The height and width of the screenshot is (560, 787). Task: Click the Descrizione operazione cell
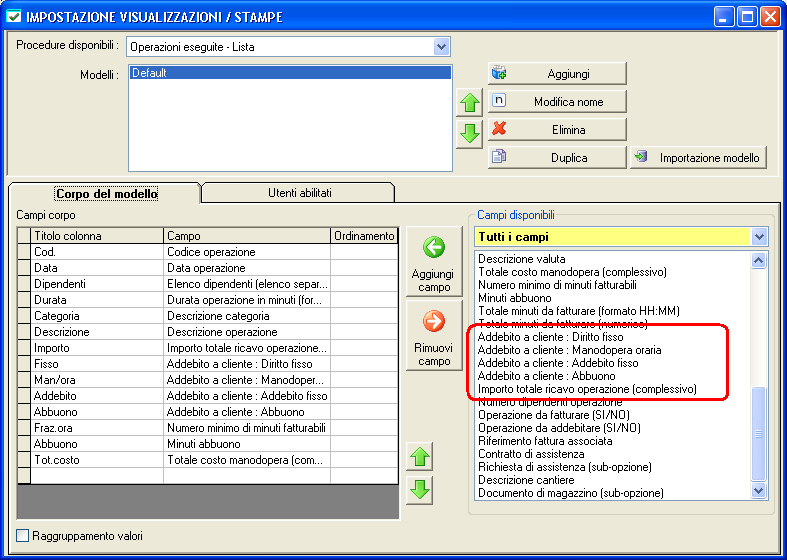[x=247, y=332]
